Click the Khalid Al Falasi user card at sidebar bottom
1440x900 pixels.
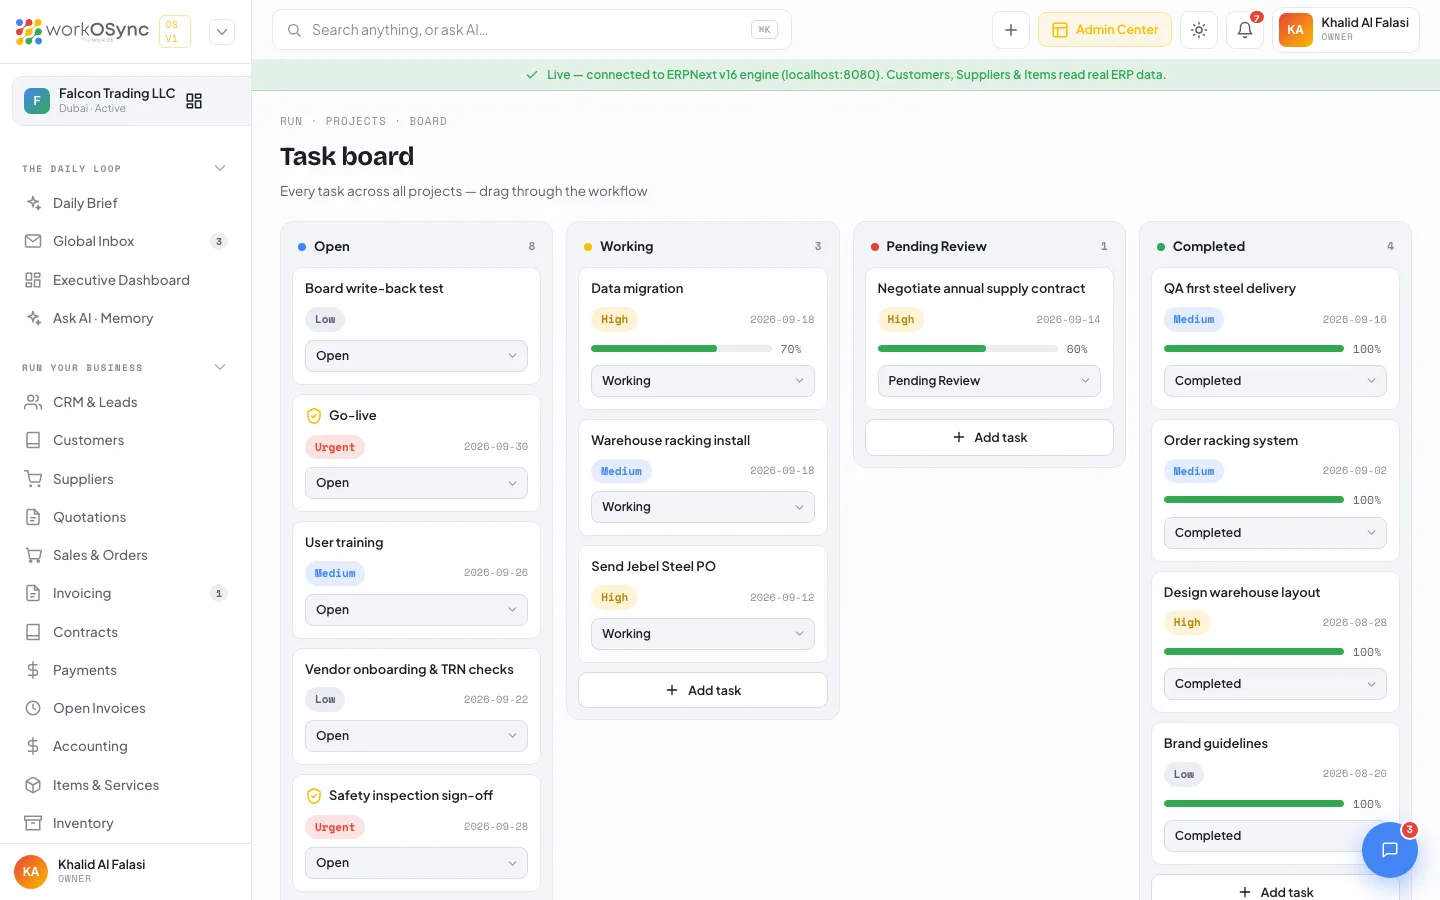[x=125, y=871]
